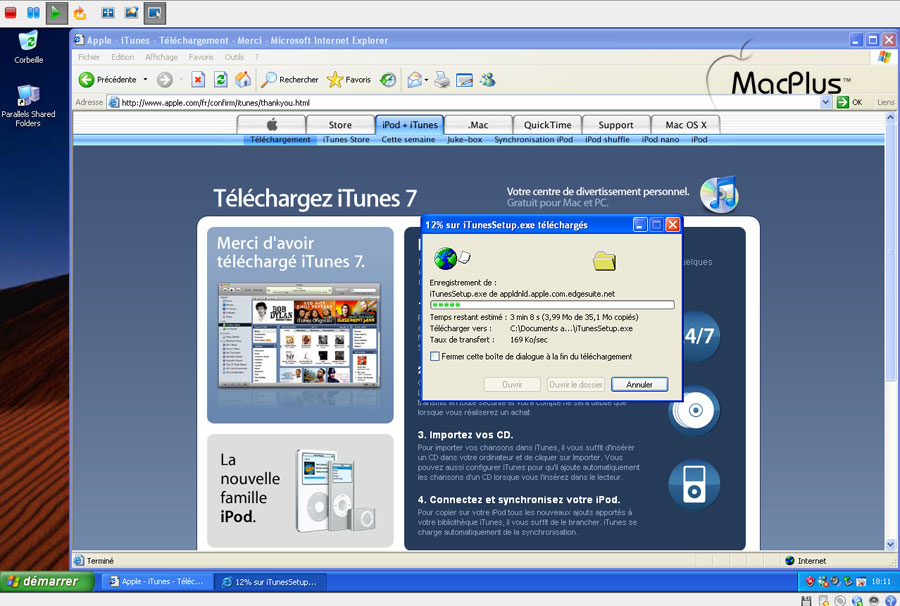
Task: Stop the virtual machine with red button
Action: coord(10,13)
